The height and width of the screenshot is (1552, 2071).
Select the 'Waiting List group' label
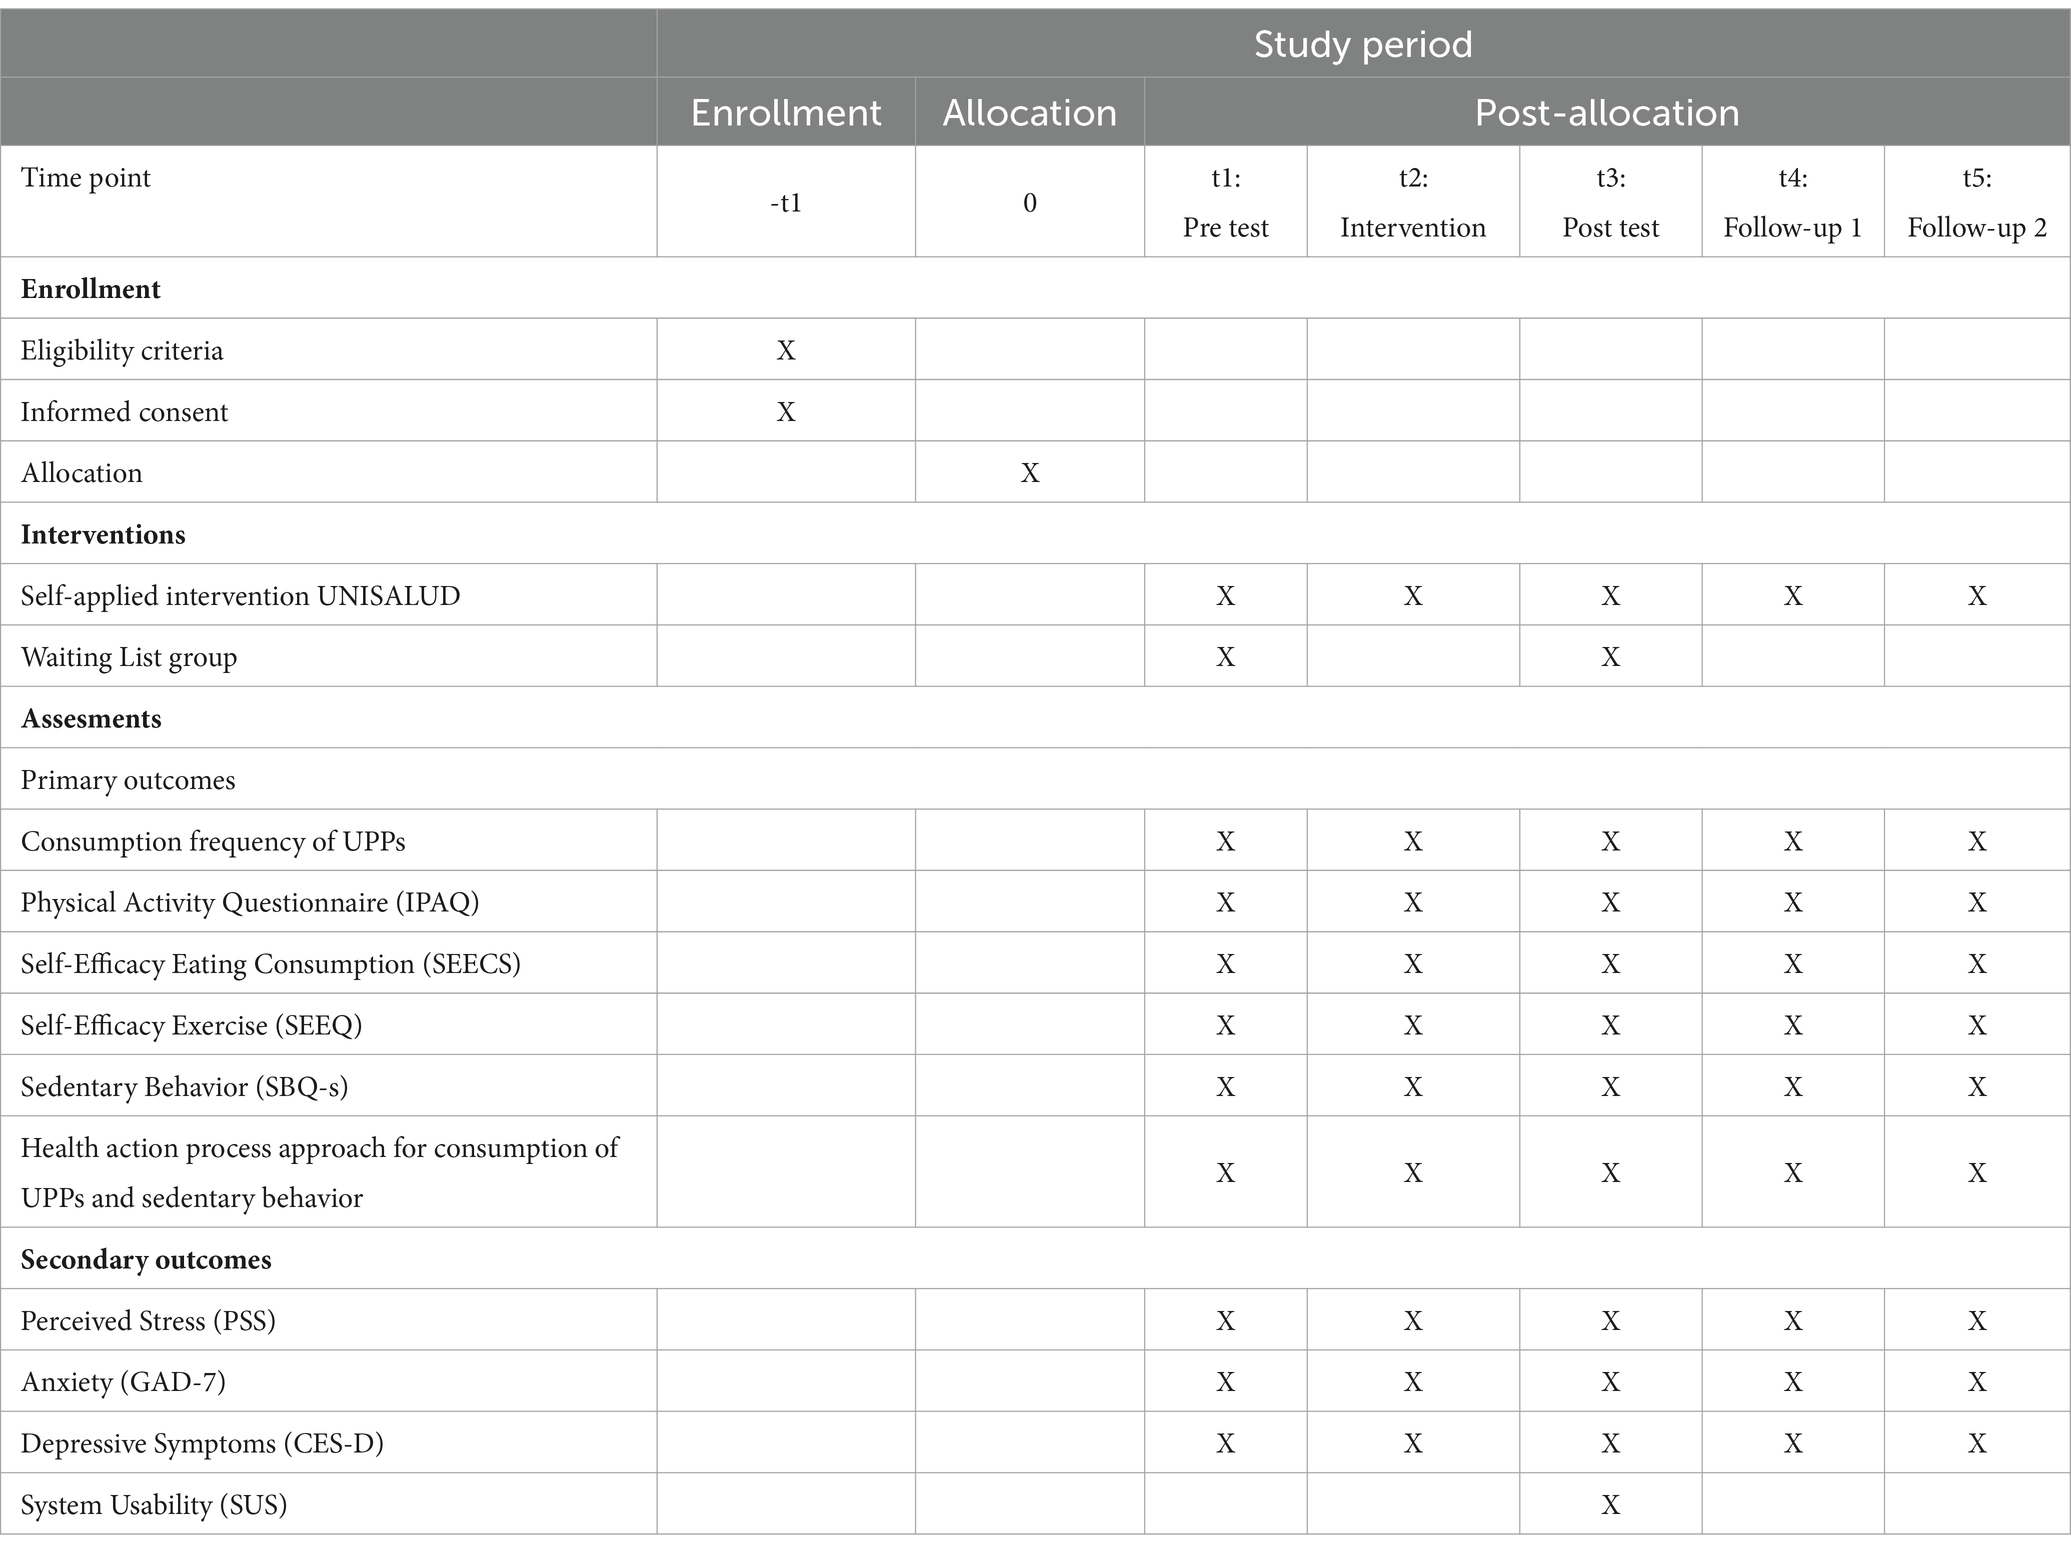129,657
